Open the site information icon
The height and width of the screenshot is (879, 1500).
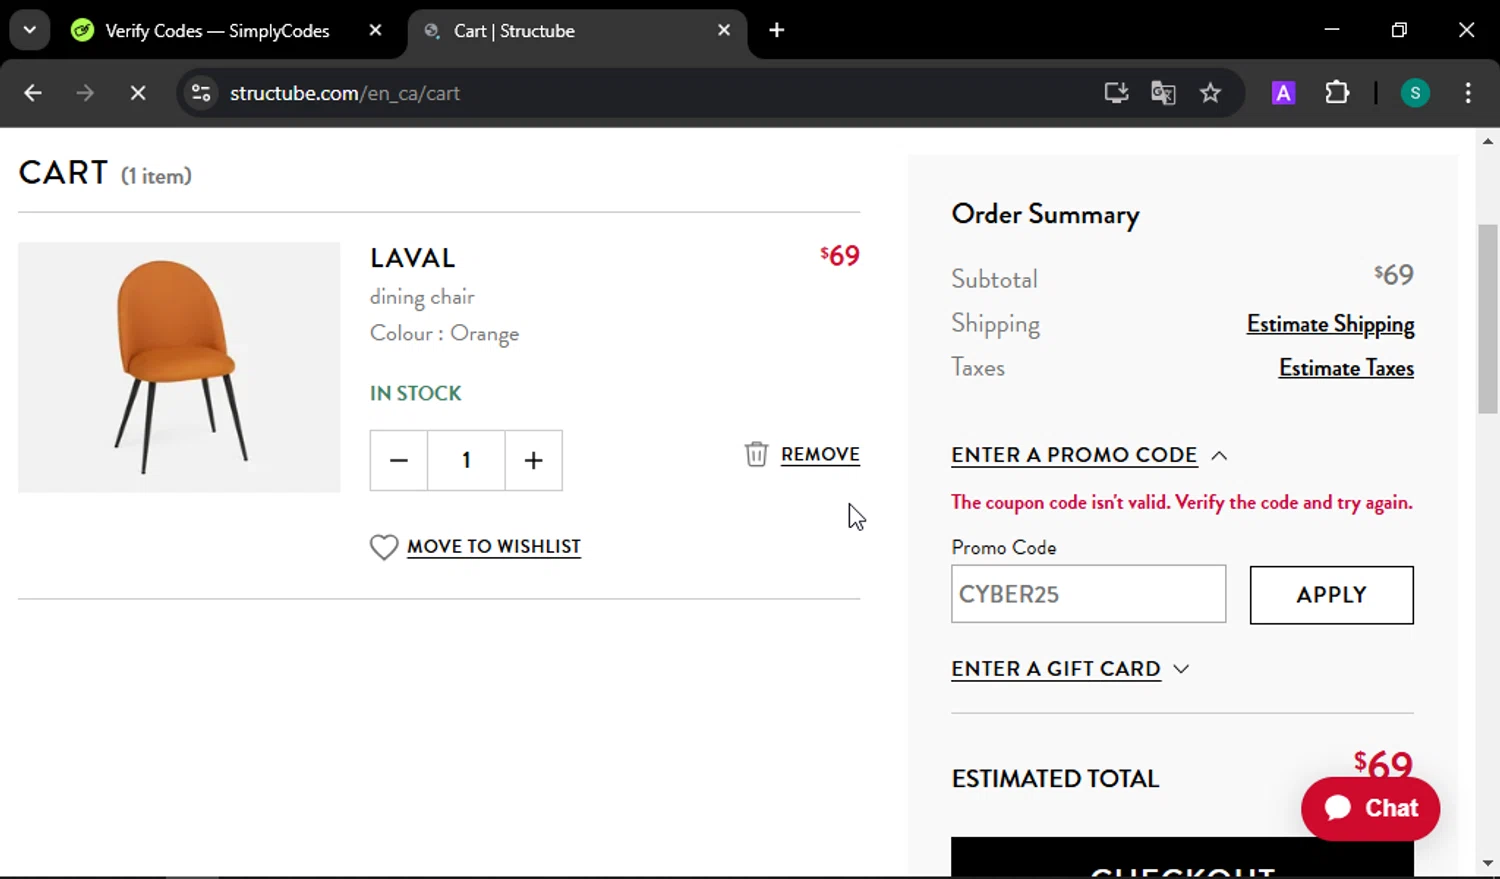(x=201, y=93)
